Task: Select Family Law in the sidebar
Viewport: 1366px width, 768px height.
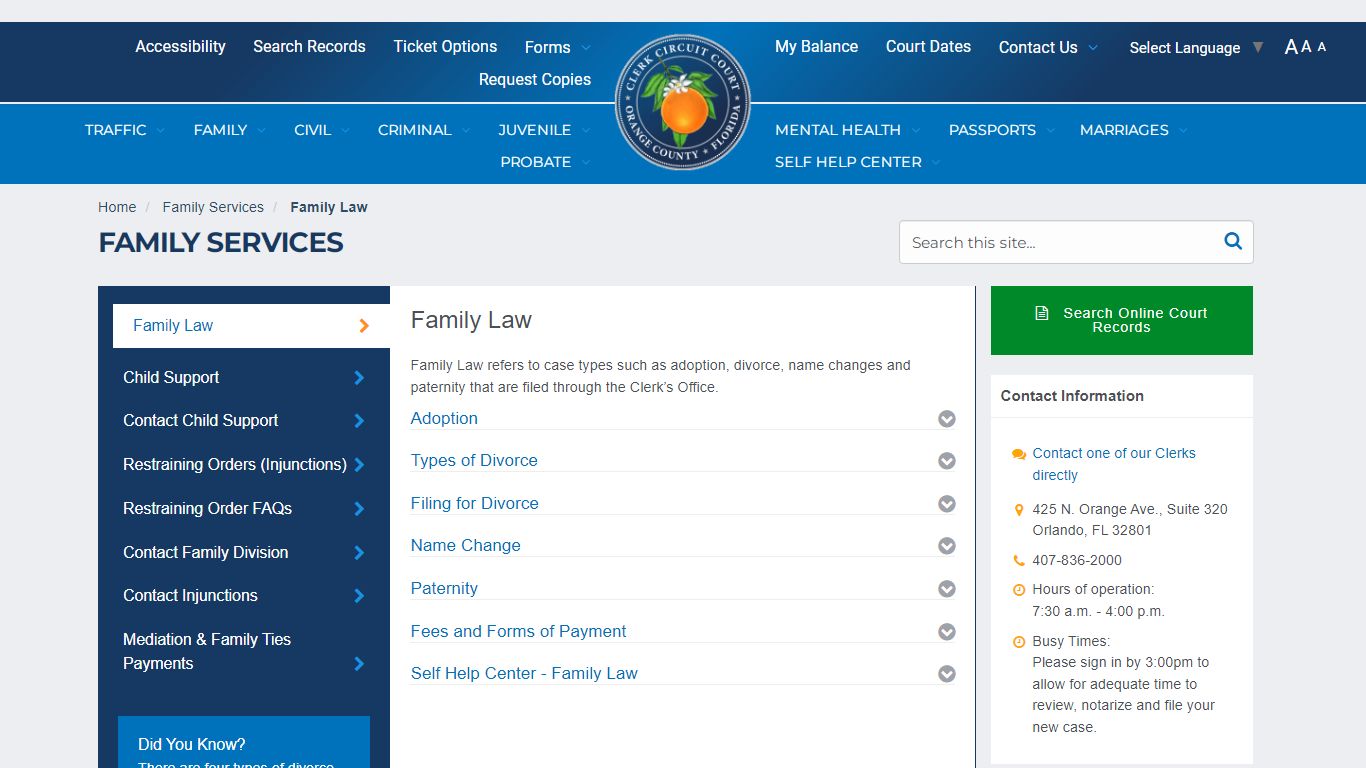Action: click(251, 326)
